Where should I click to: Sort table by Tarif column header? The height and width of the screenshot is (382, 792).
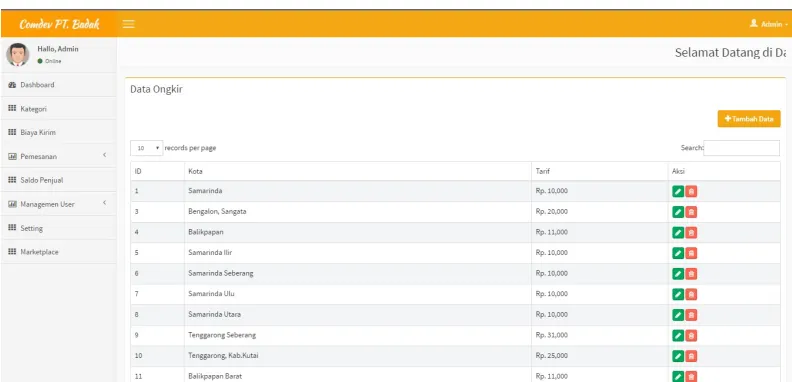(600, 171)
